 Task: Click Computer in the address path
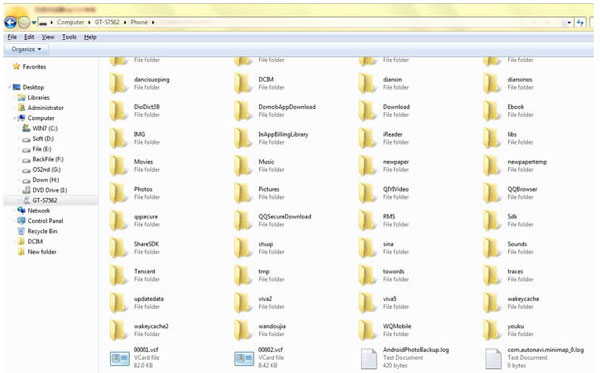pyautogui.click(x=70, y=22)
